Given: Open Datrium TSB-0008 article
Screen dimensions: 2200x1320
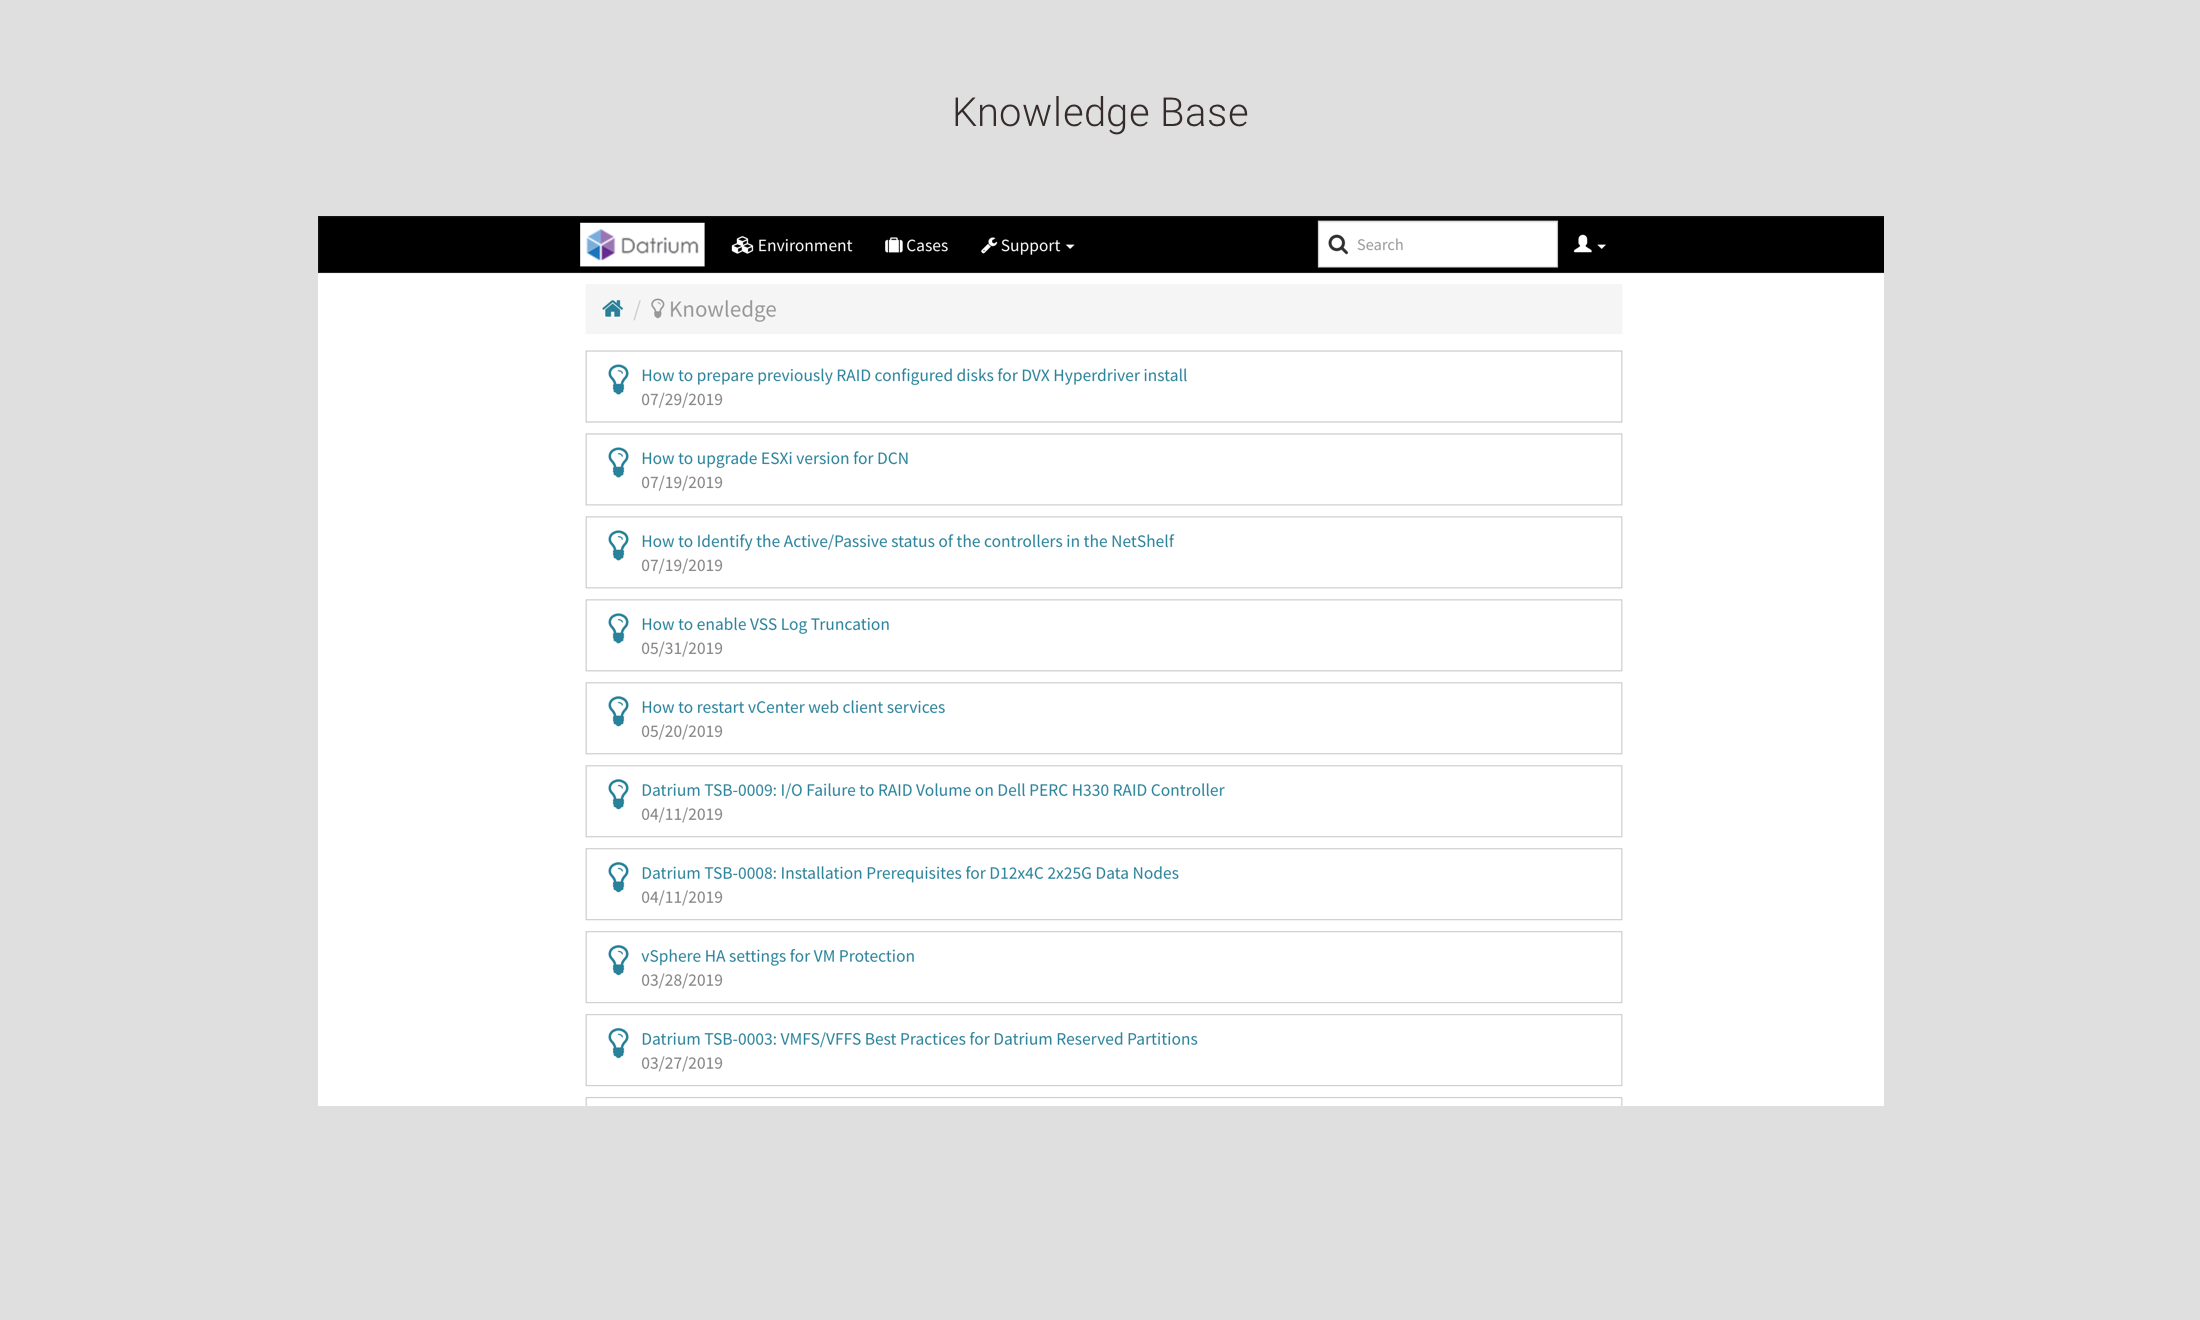Looking at the screenshot, I should 910,873.
